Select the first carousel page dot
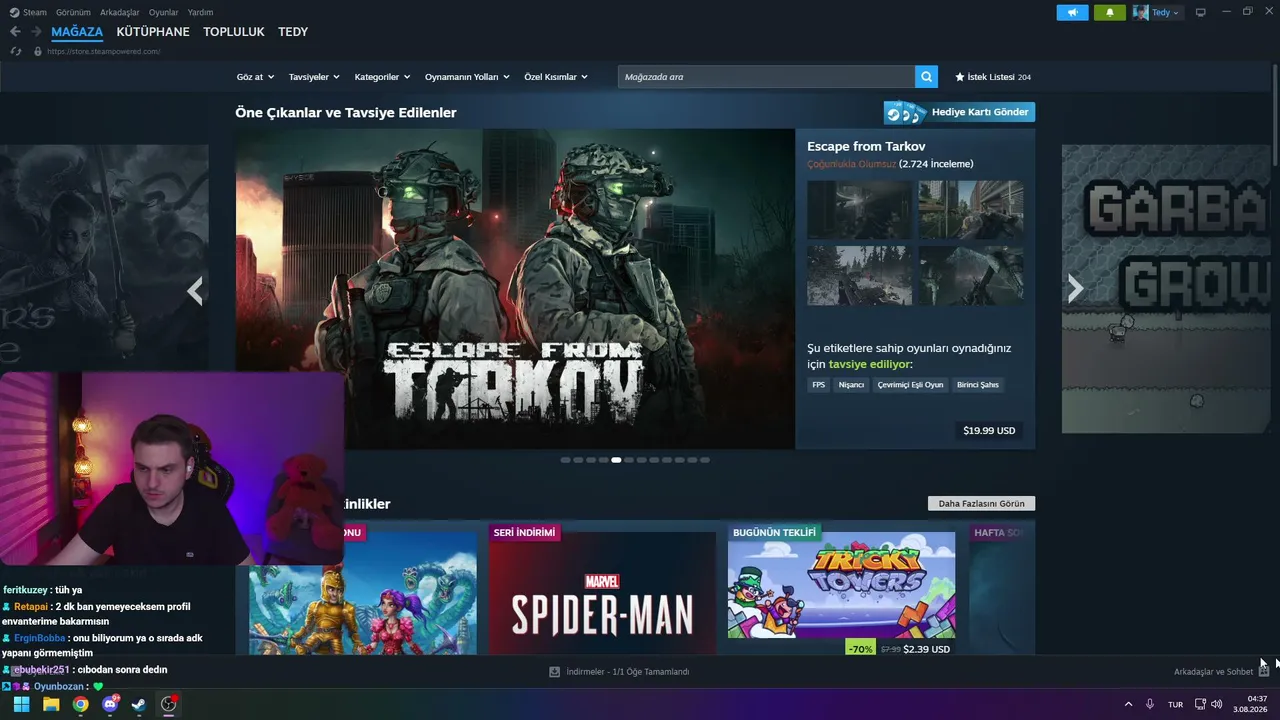1280x720 pixels. coord(565,460)
